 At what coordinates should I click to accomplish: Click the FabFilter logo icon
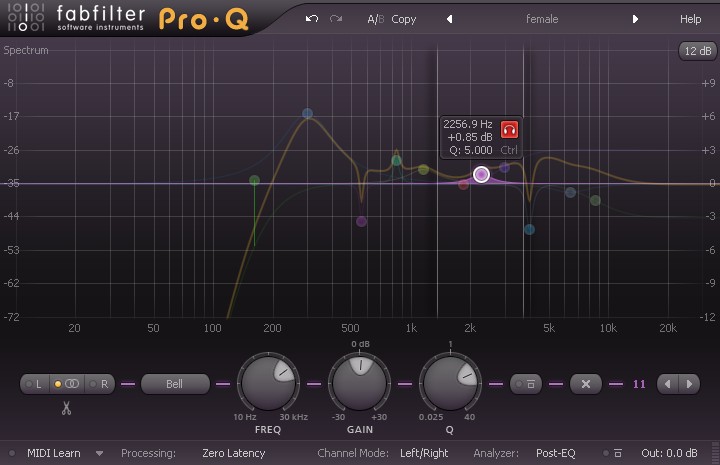26,18
